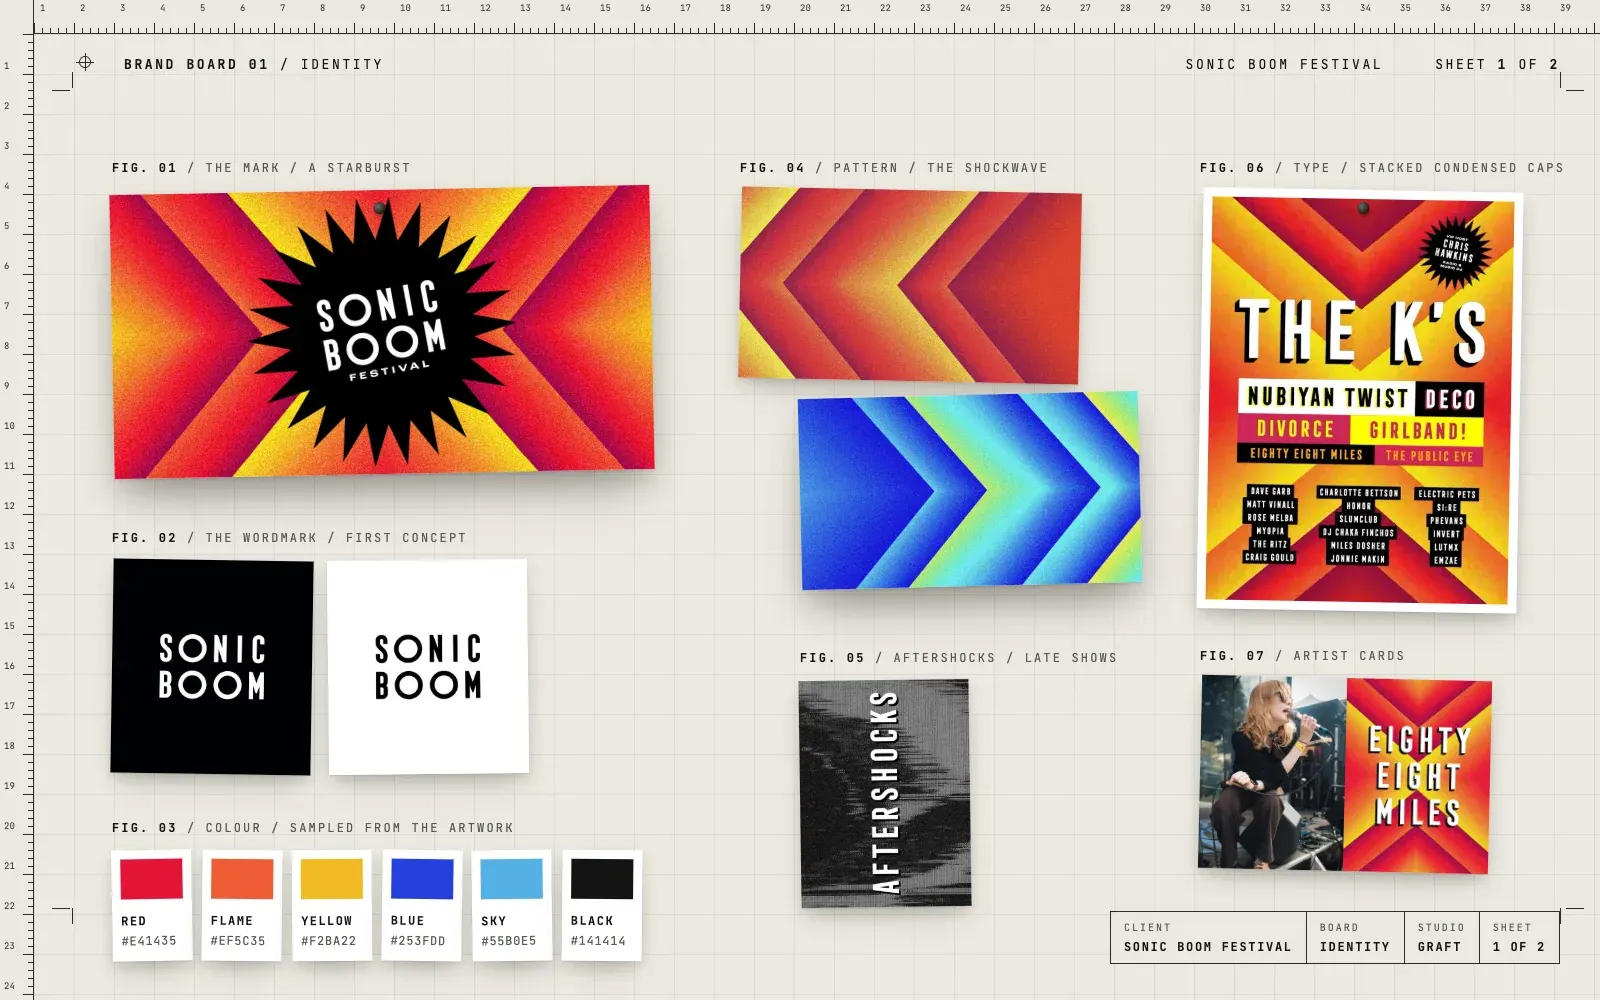Select the Sonic Boom starburst banner artwork
The height and width of the screenshot is (1000, 1600).
(382, 331)
